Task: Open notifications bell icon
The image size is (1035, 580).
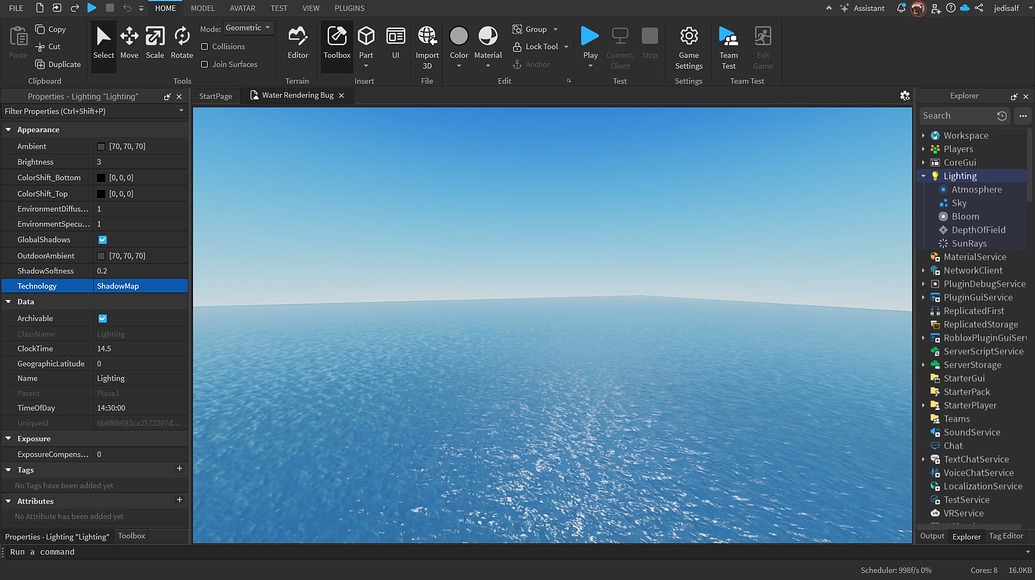Action: click(901, 8)
